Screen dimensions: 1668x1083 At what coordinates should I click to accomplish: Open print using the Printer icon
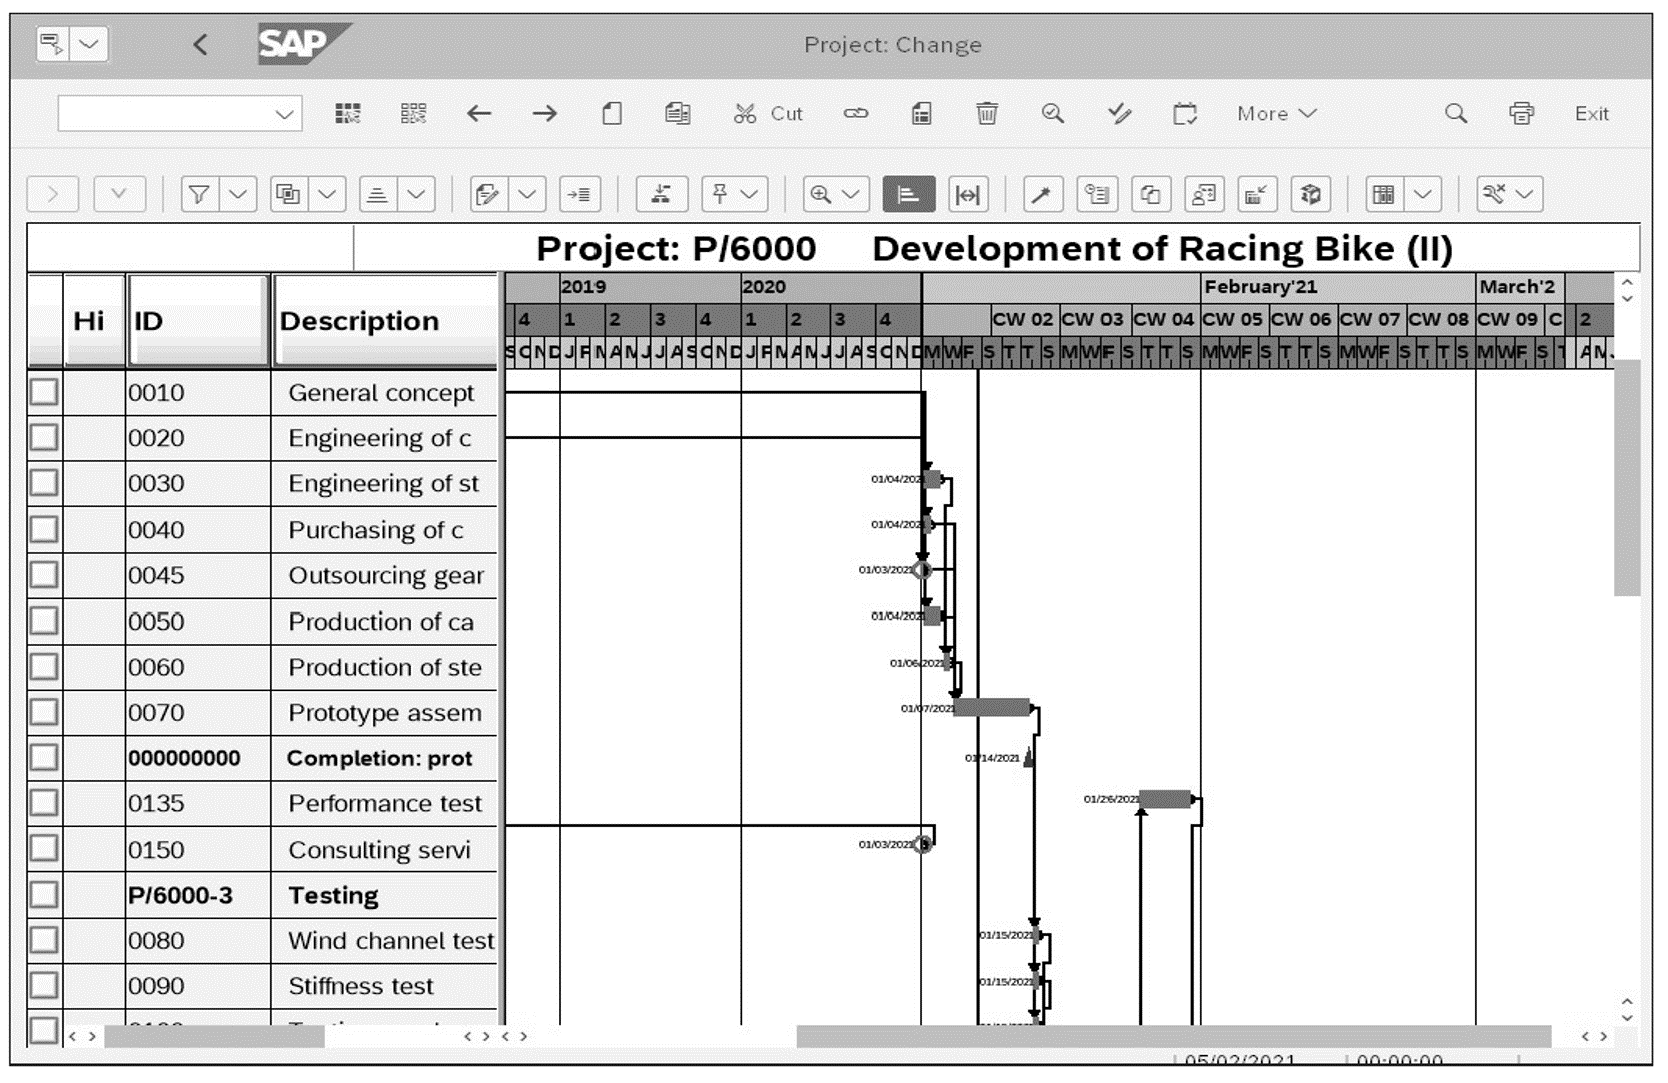(1522, 113)
